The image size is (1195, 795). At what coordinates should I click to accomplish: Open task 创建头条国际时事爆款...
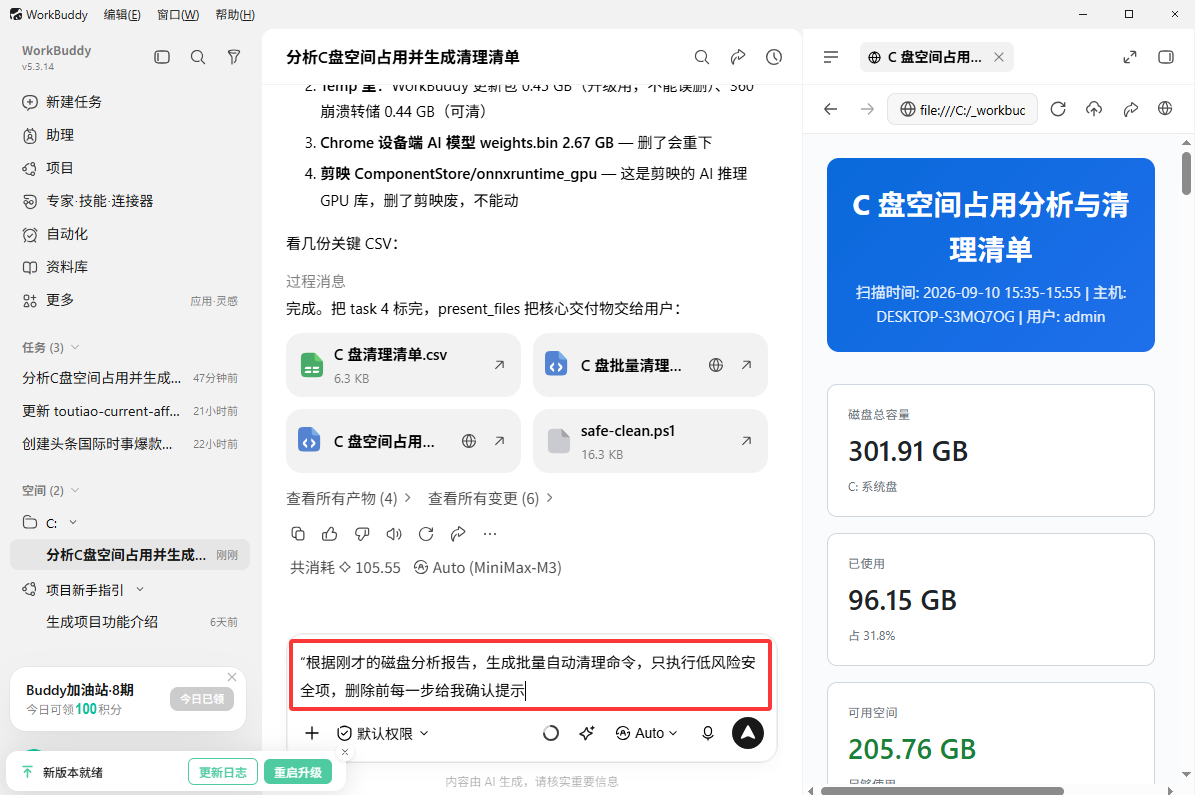130,444
